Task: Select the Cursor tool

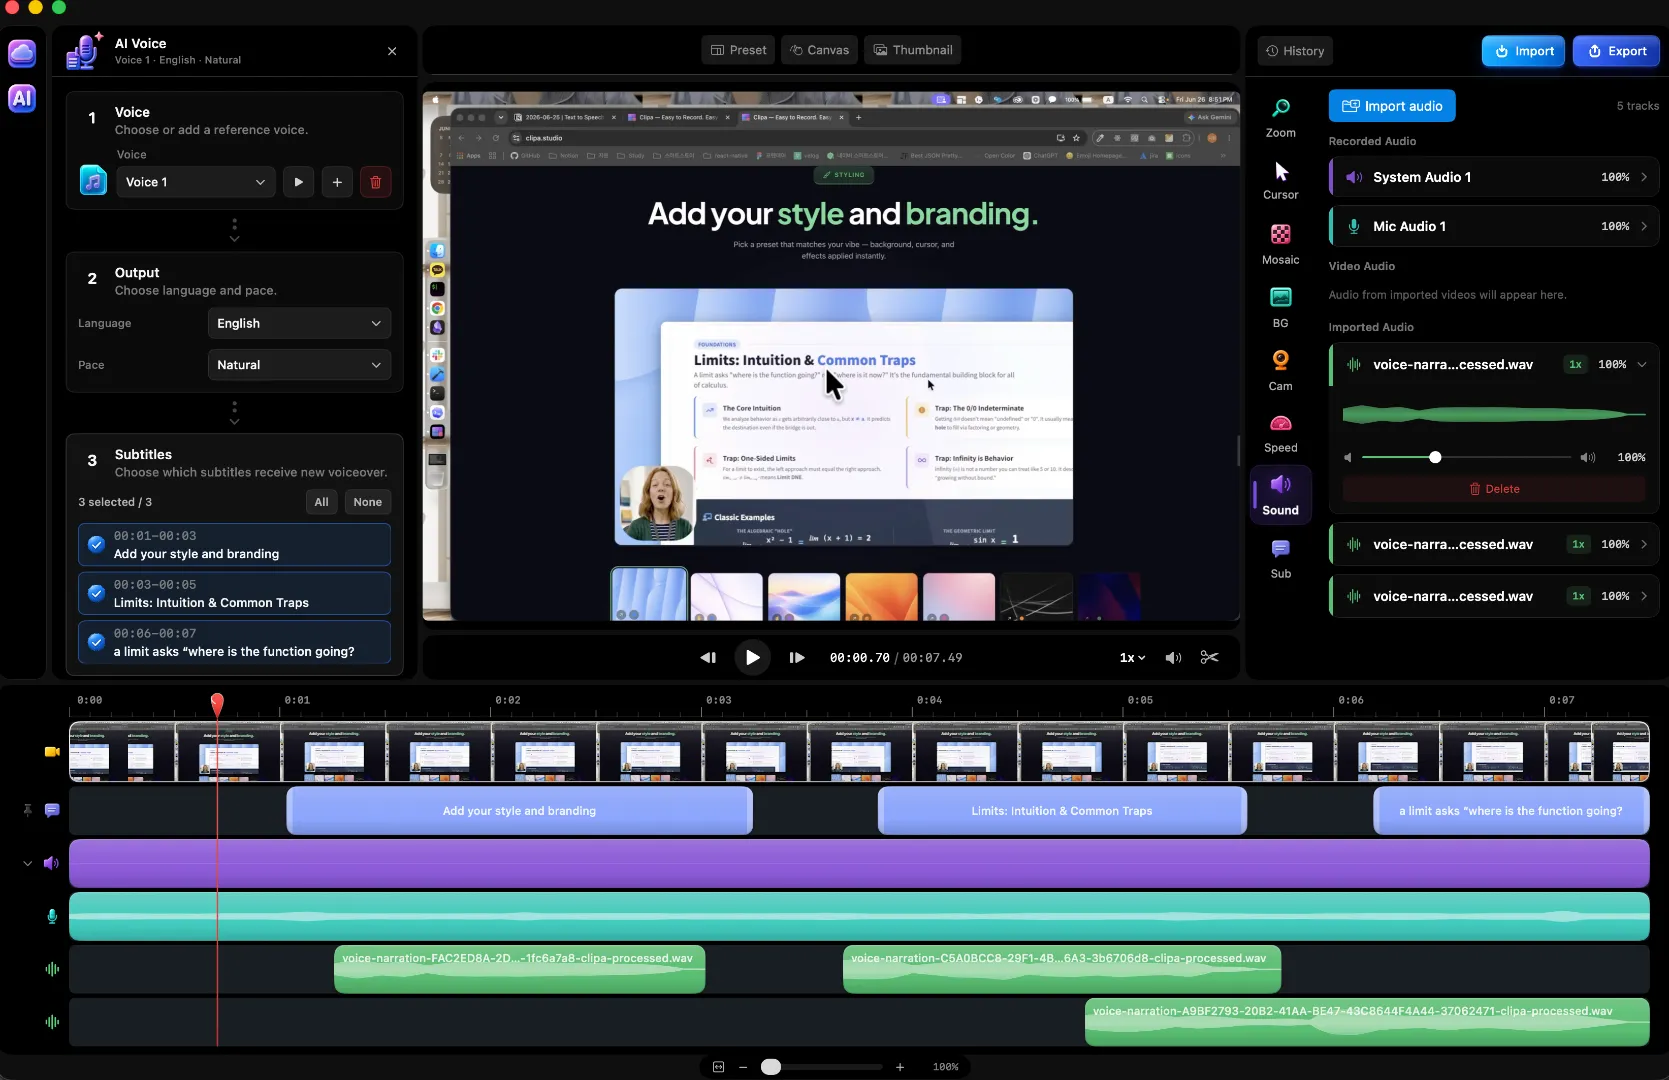Action: [x=1280, y=180]
